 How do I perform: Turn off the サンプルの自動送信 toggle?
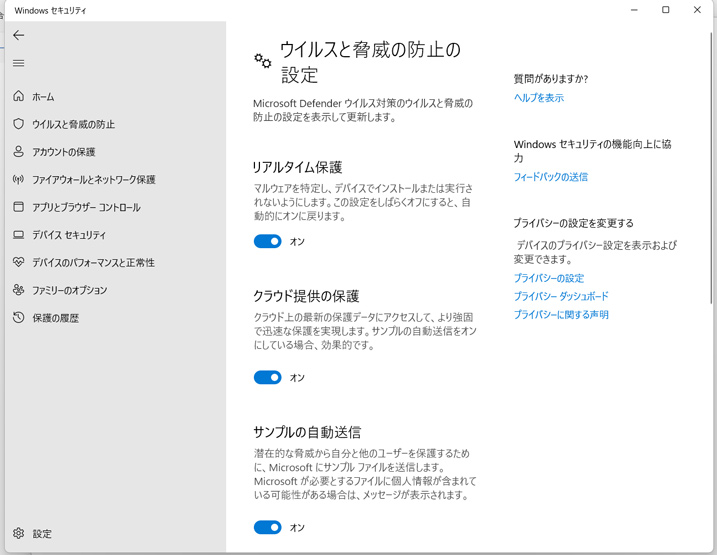pyautogui.click(x=268, y=528)
